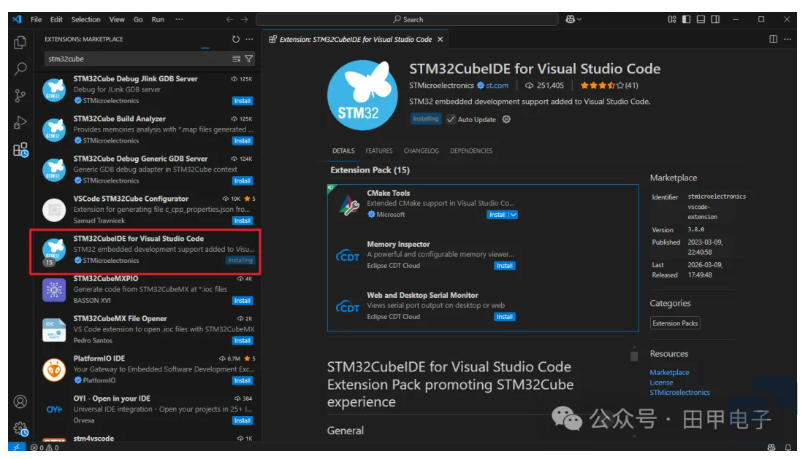The height and width of the screenshot is (459, 806).
Task: Open the Accounts icon in activity bar
Action: (20, 401)
